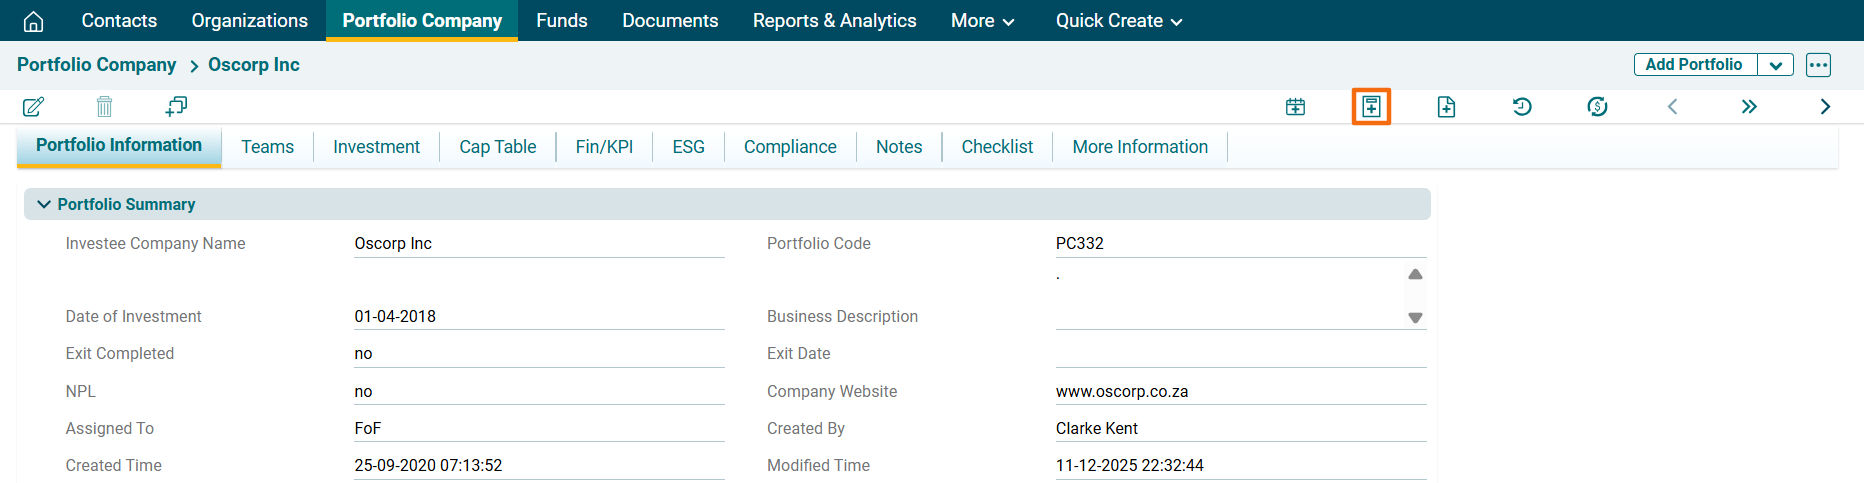This screenshot has height=483, width=1864.
Task: Collapse the Portfolio Summary section
Action: [x=44, y=204]
